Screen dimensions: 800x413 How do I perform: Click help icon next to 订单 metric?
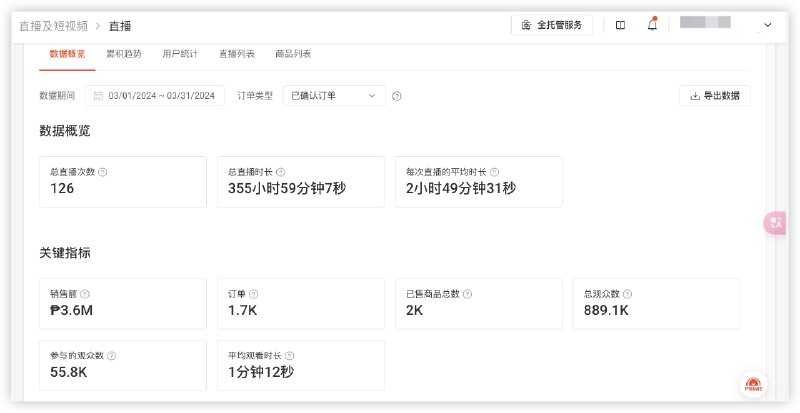[253, 294]
